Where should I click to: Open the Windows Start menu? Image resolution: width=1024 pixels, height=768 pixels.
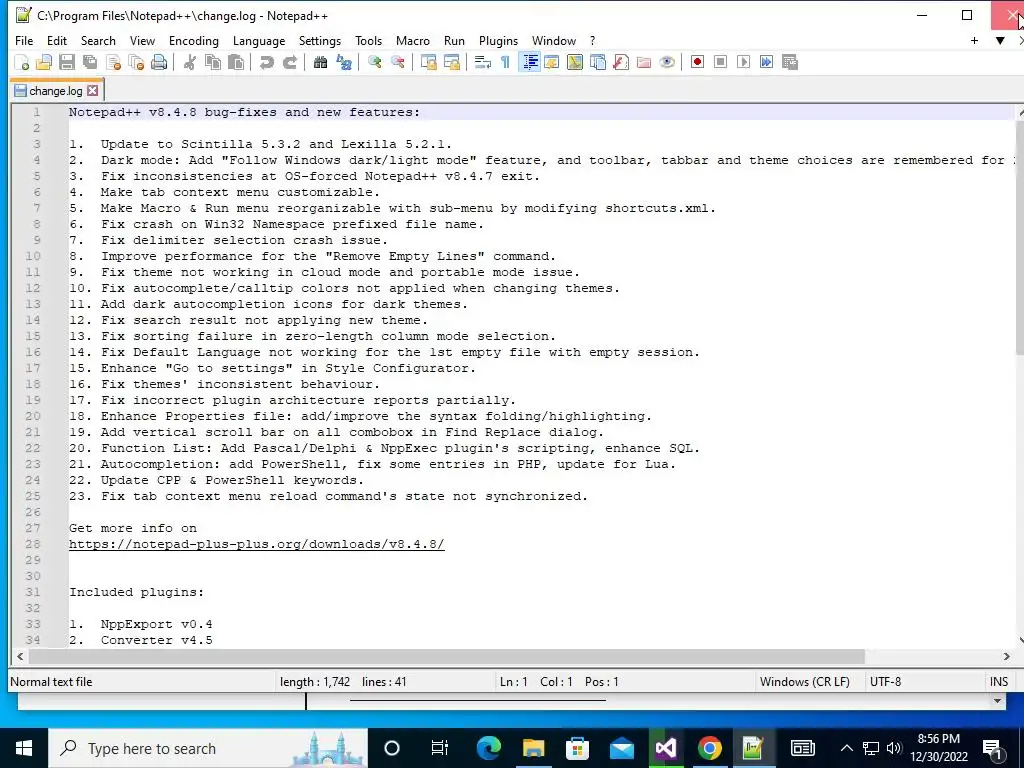pos(24,748)
